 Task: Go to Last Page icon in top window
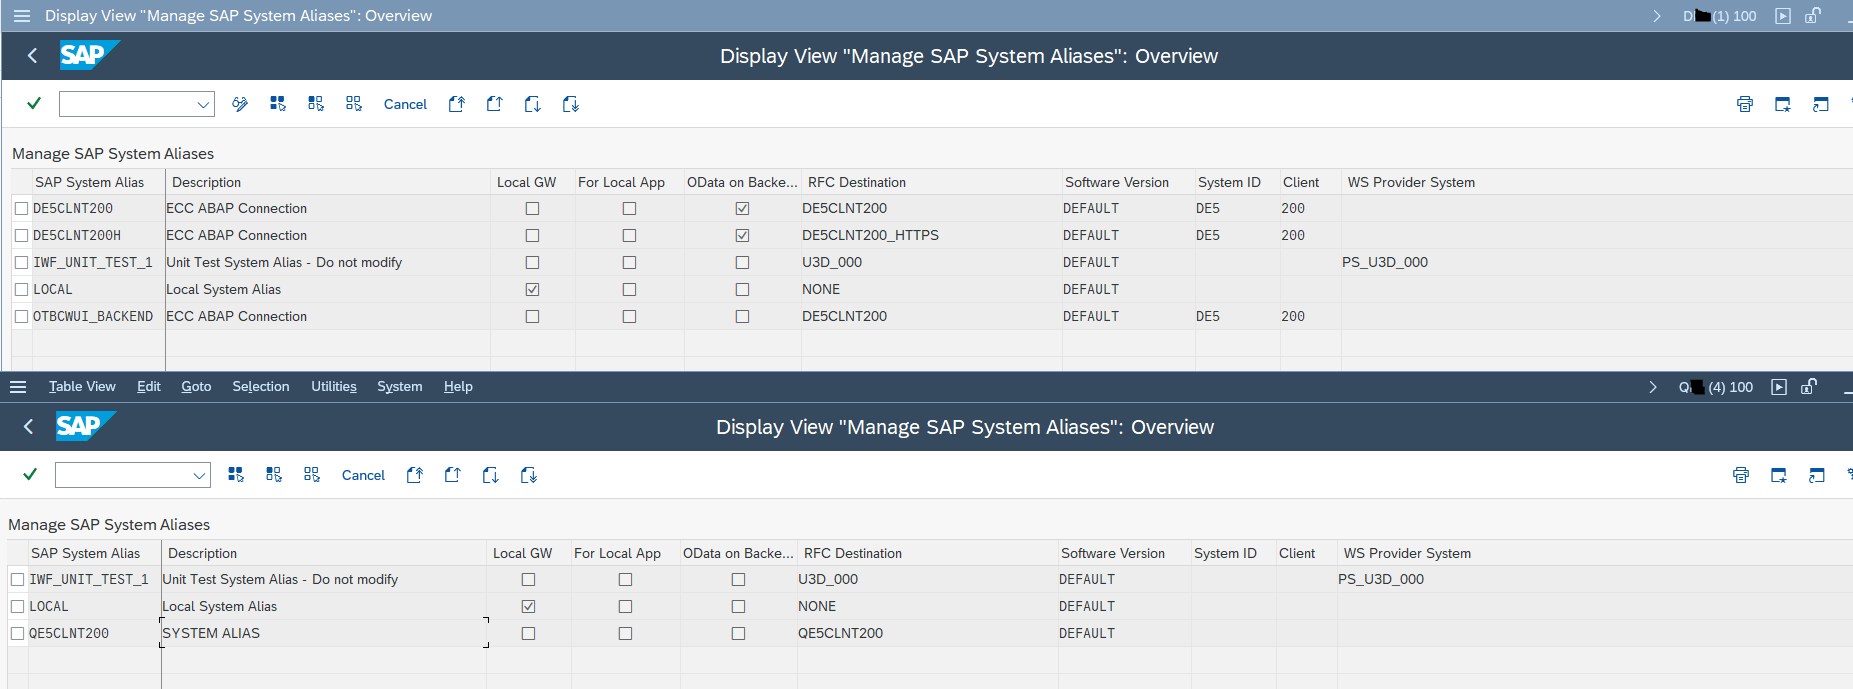pos(571,104)
